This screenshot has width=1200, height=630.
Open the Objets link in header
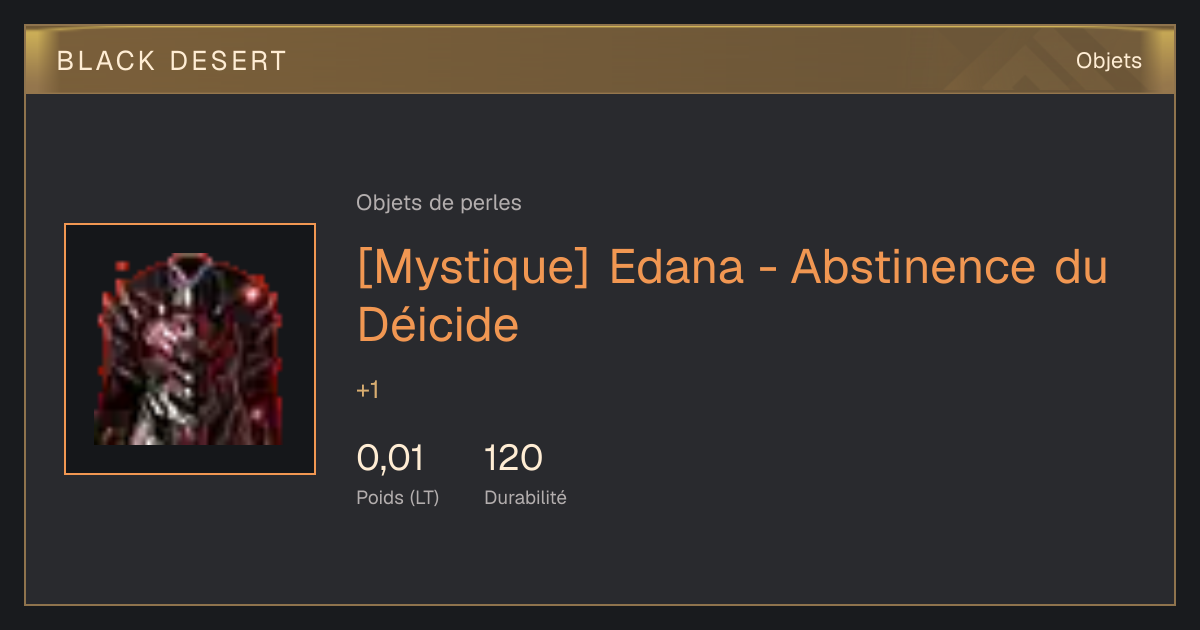[x=1108, y=61]
